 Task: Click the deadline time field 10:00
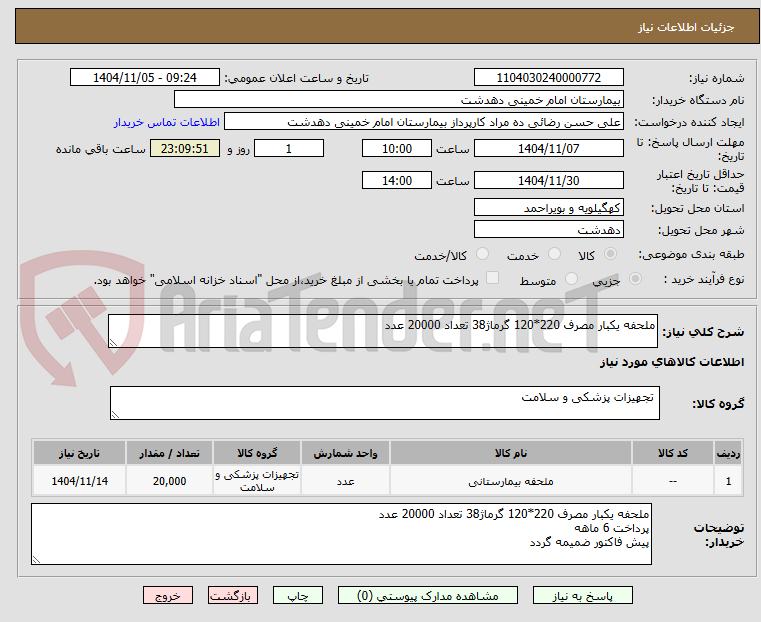(x=397, y=148)
